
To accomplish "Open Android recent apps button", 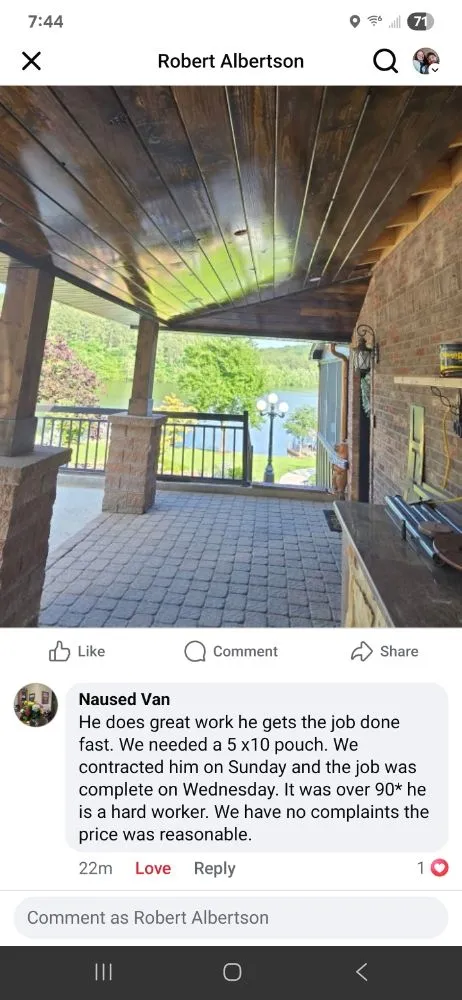I will pyautogui.click(x=103, y=972).
